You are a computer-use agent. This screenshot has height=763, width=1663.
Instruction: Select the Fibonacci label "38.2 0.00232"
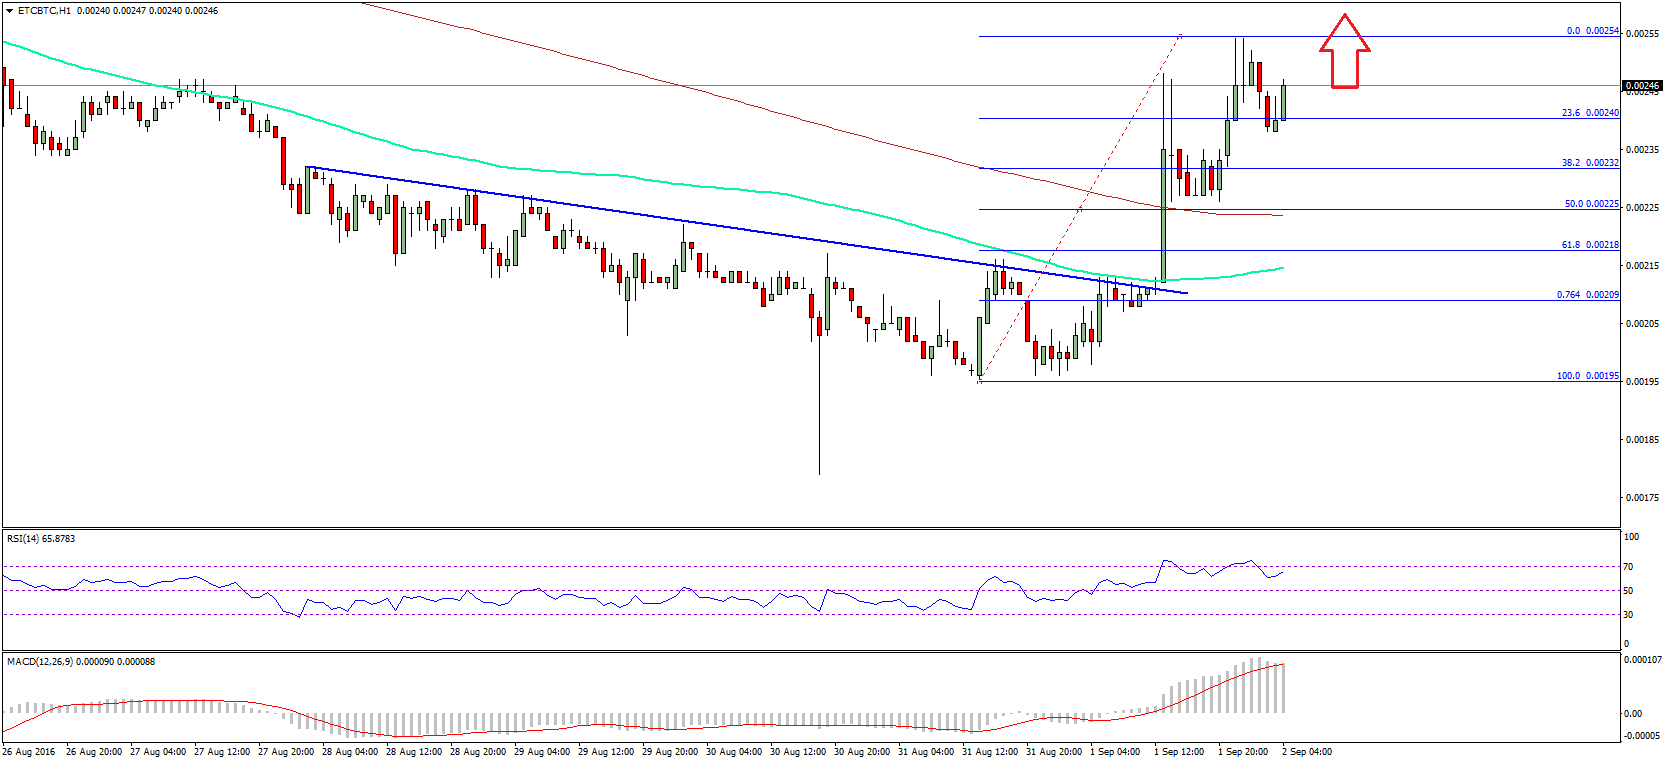coord(1590,163)
